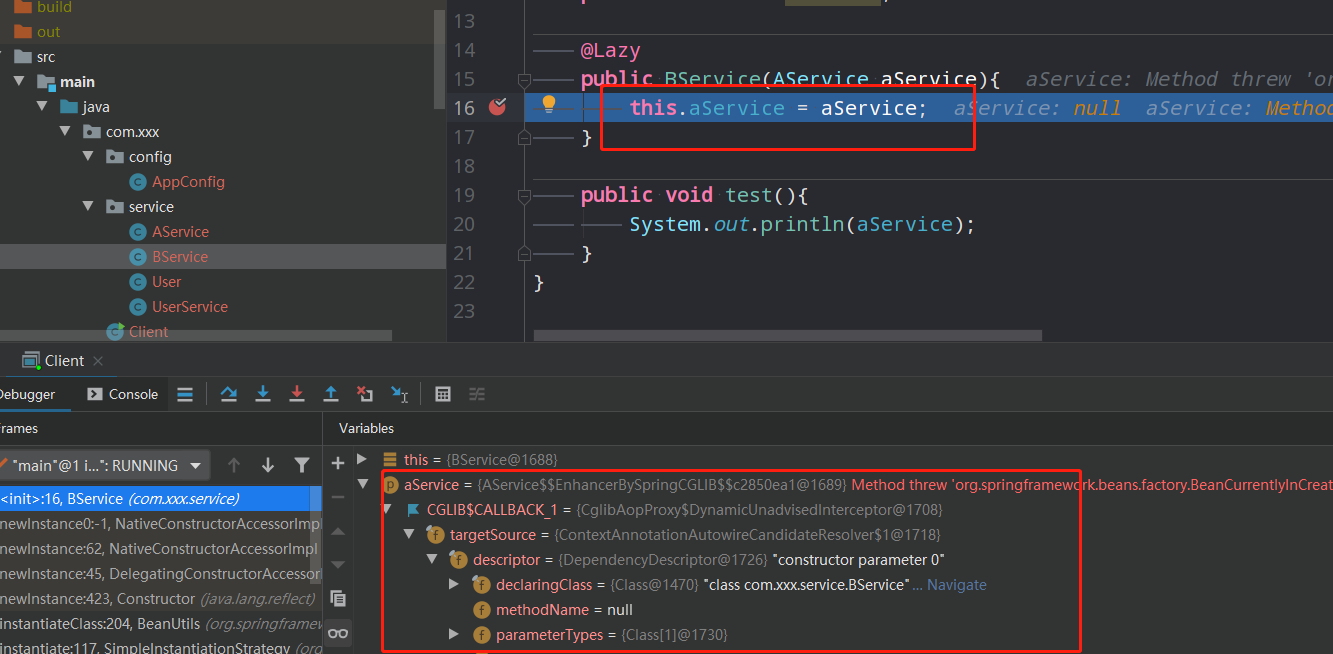
Task: Open User class in project tree
Action: (x=166, y=282)
